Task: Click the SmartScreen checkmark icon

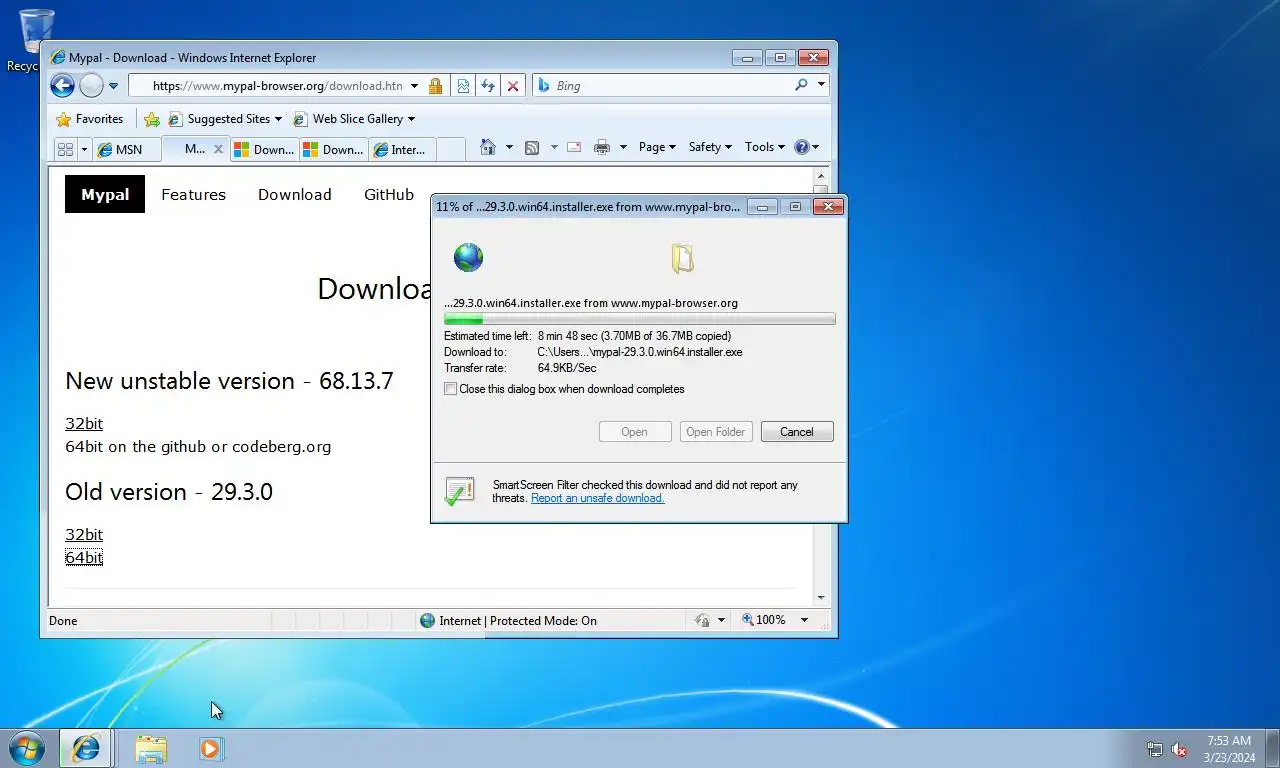Action: pyautogui.click(x=459, y=490)
